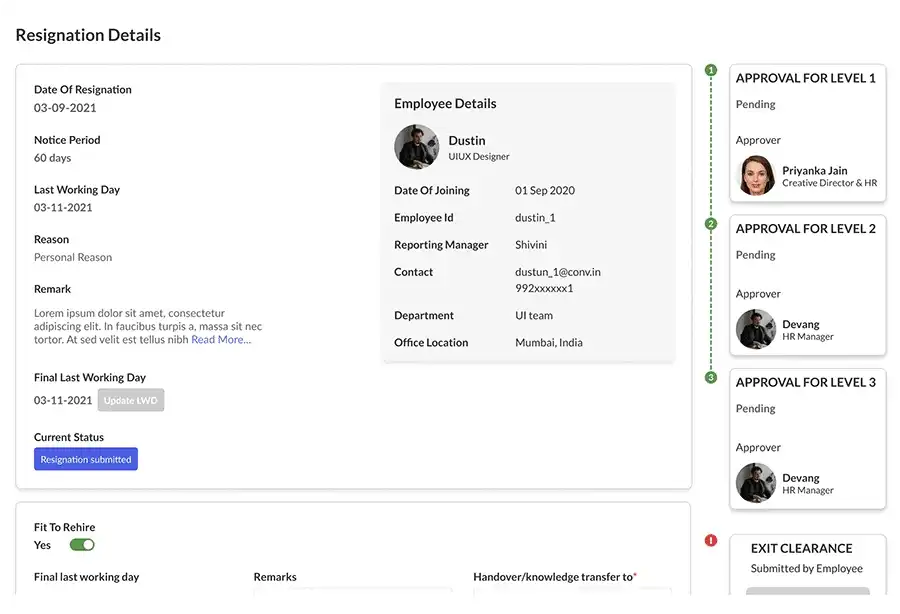
Task: Click the Devang name in Level 2 card
Action: [x=801, y=324]
